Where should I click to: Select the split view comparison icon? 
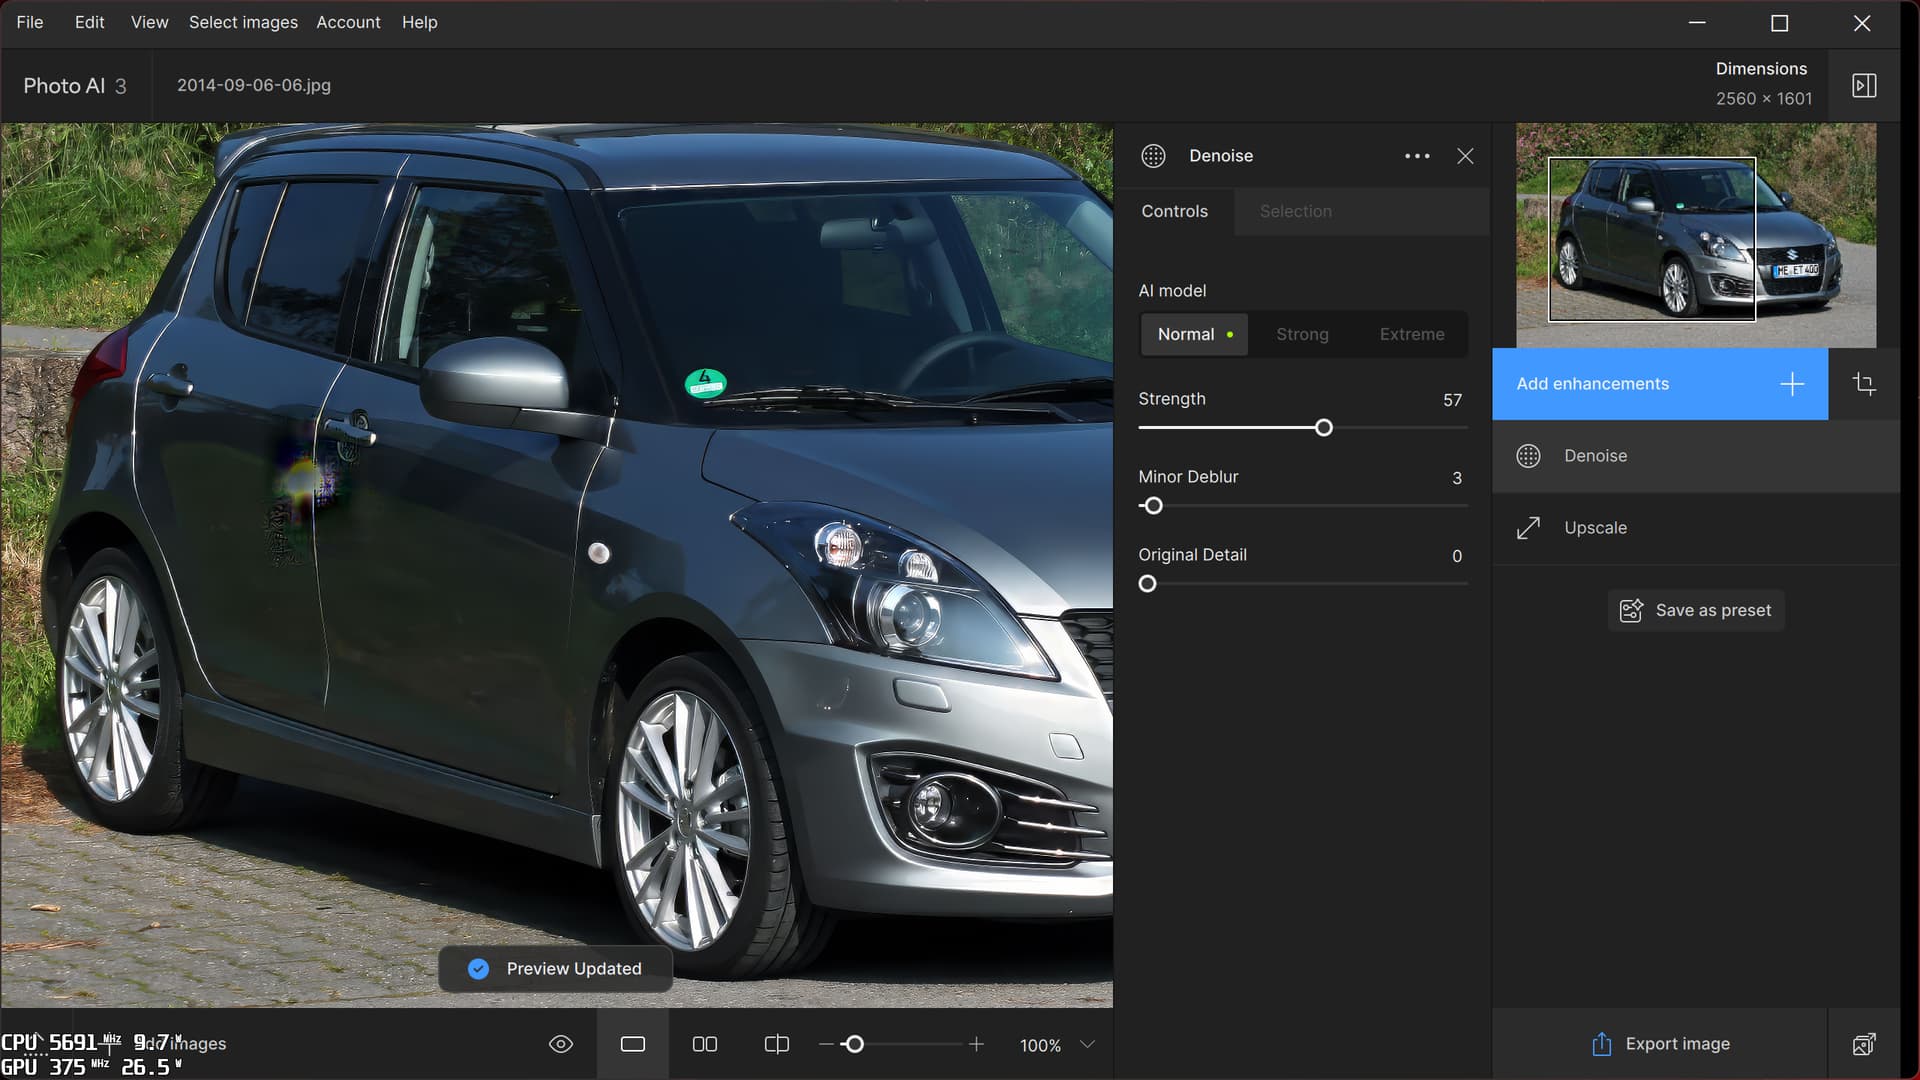coord(776,1043)
